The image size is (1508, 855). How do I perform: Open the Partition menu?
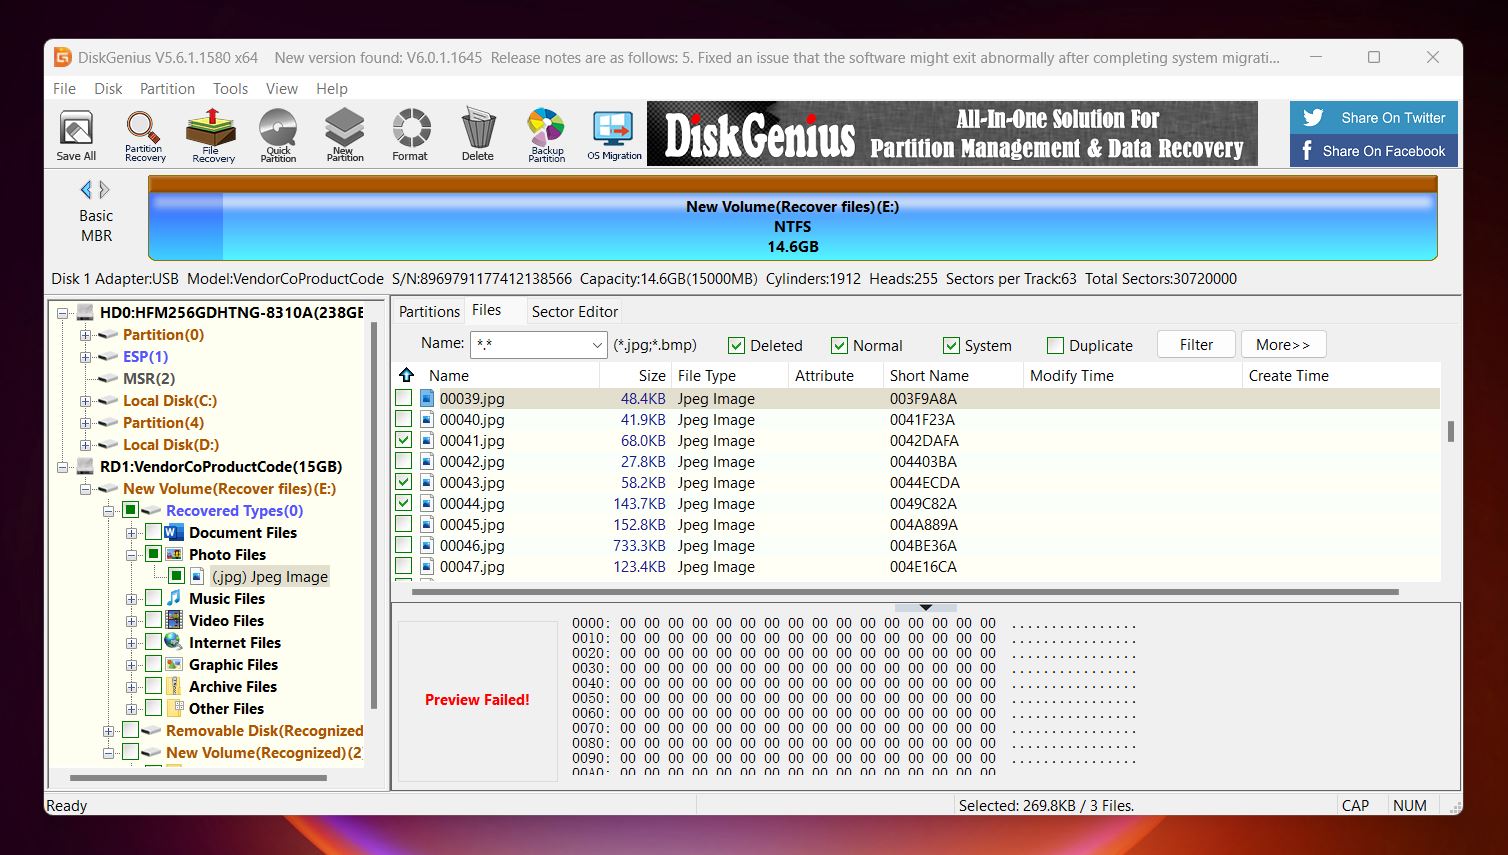point(167,88)
